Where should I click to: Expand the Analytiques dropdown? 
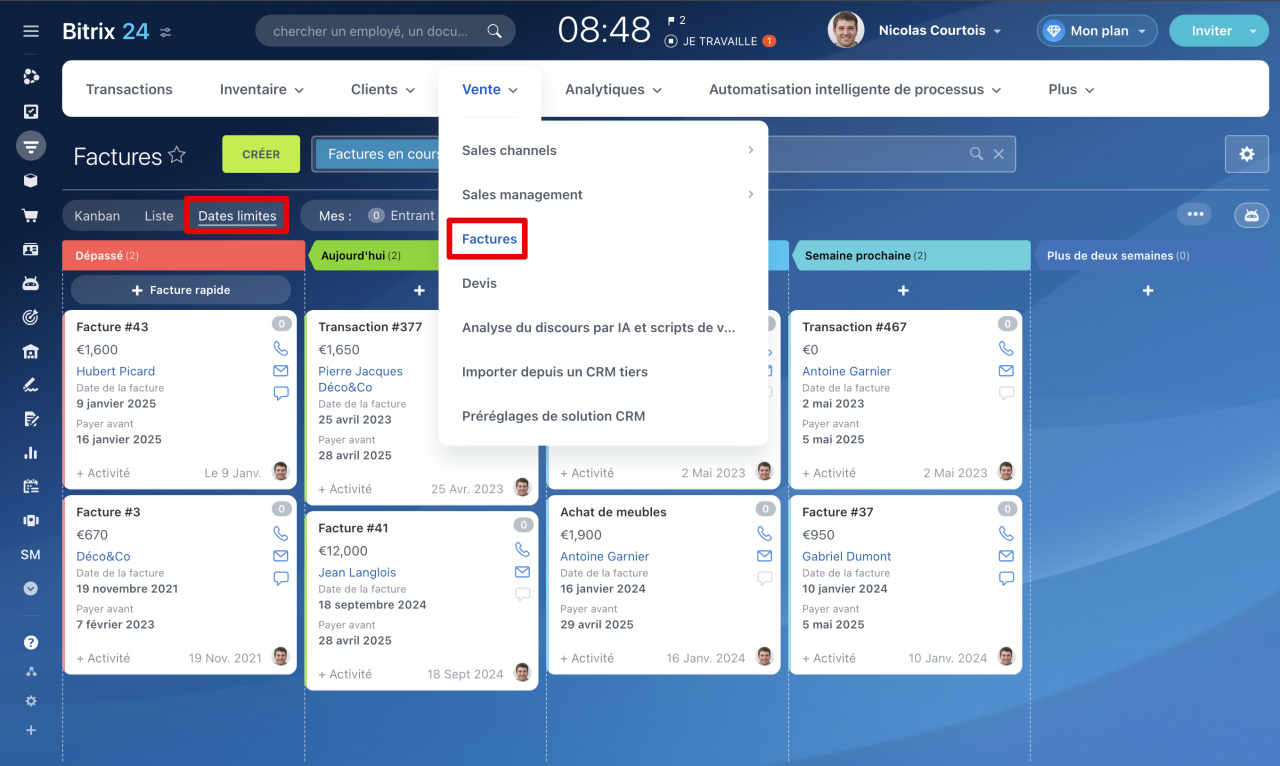(614, 90)
